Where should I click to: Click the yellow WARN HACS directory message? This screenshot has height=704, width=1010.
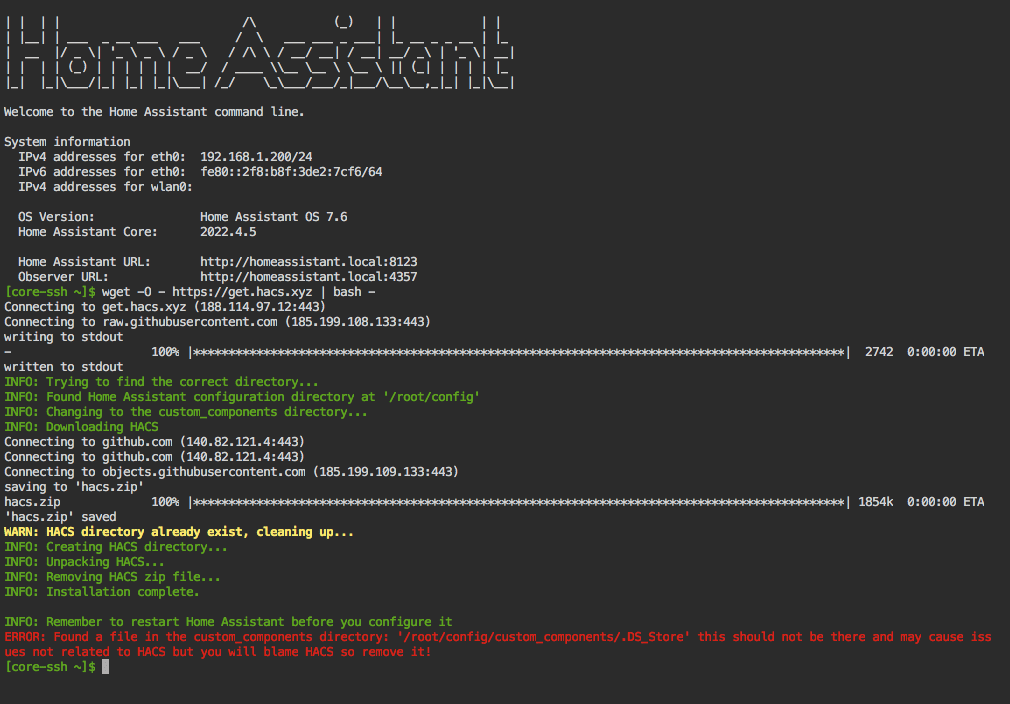pyautogui.click(x=179, y=532)
